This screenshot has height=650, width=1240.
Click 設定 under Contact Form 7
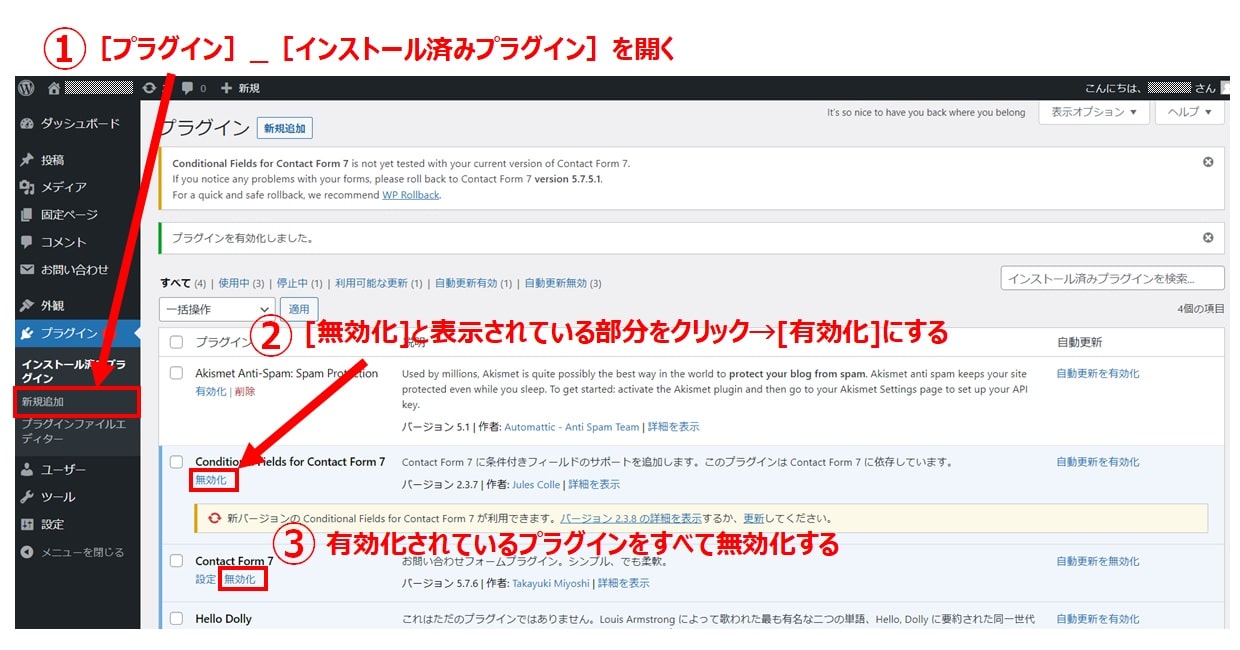click(x=206, y=579)
